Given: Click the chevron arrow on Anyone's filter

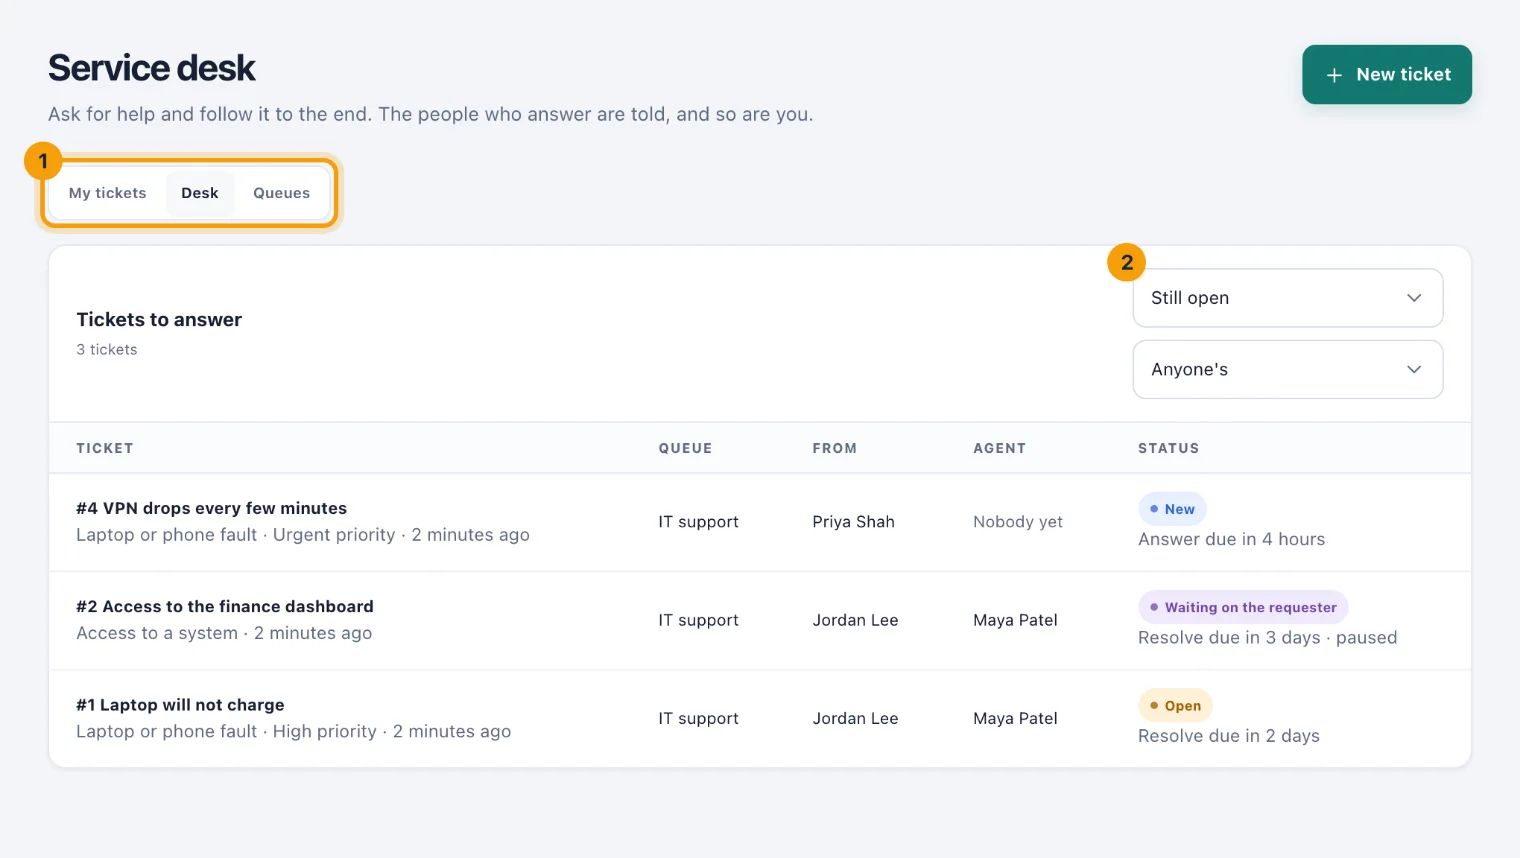Looking at the screenshot, I should click(x=1414, y=369).
